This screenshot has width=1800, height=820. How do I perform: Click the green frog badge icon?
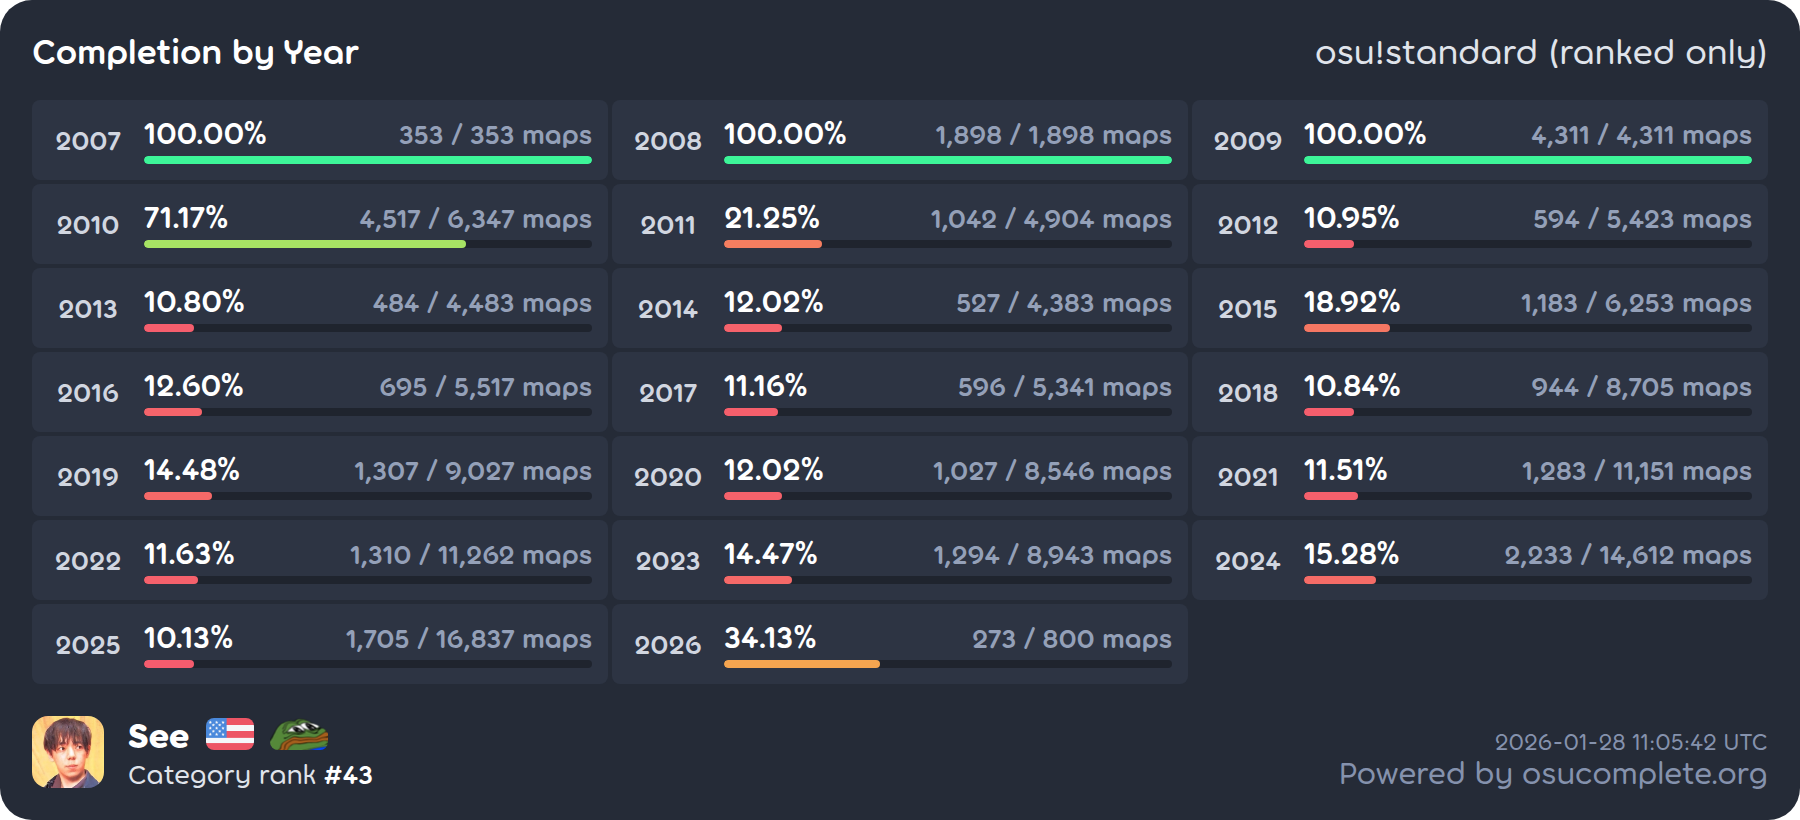(299, 735)
